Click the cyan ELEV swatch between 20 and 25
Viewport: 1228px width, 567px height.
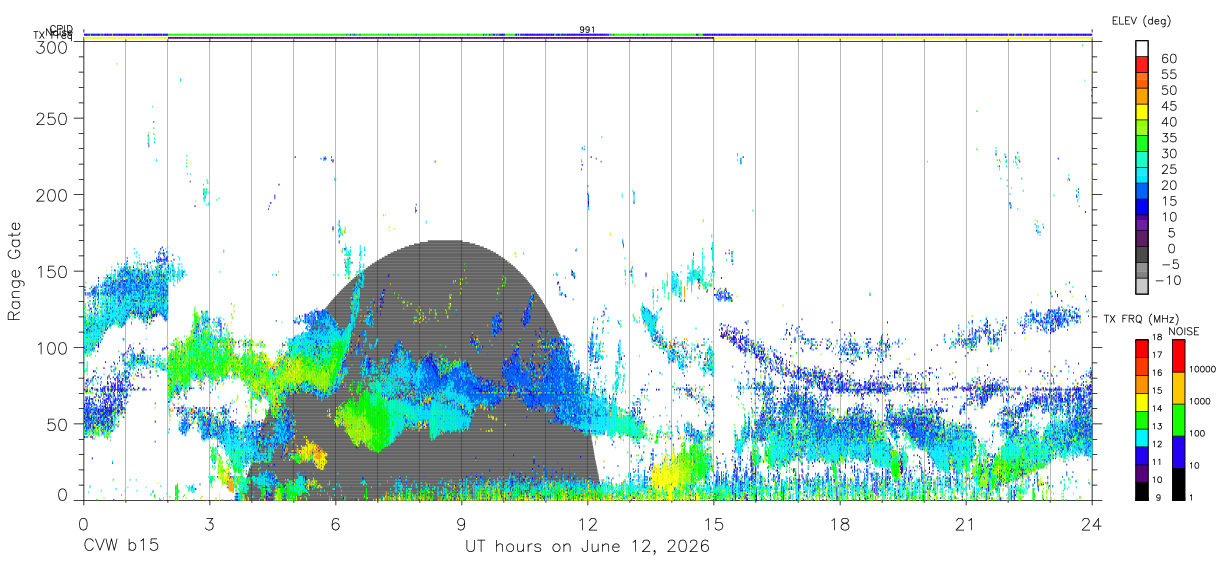pos(1142,177)
